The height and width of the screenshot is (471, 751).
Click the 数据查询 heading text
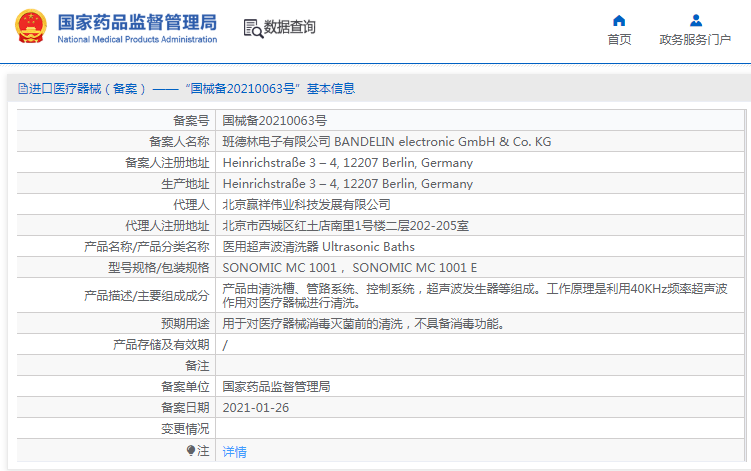290,27
